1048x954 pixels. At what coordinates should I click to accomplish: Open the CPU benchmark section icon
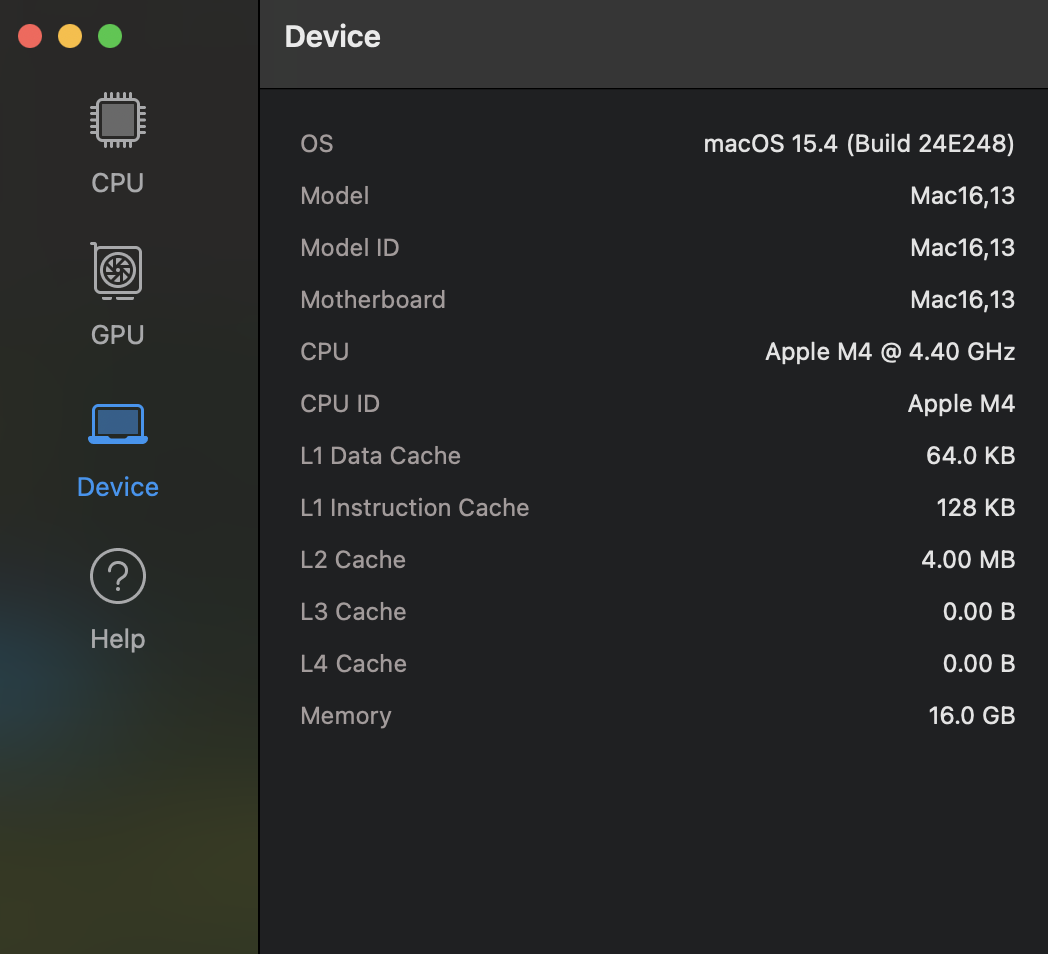coord(117,120)
